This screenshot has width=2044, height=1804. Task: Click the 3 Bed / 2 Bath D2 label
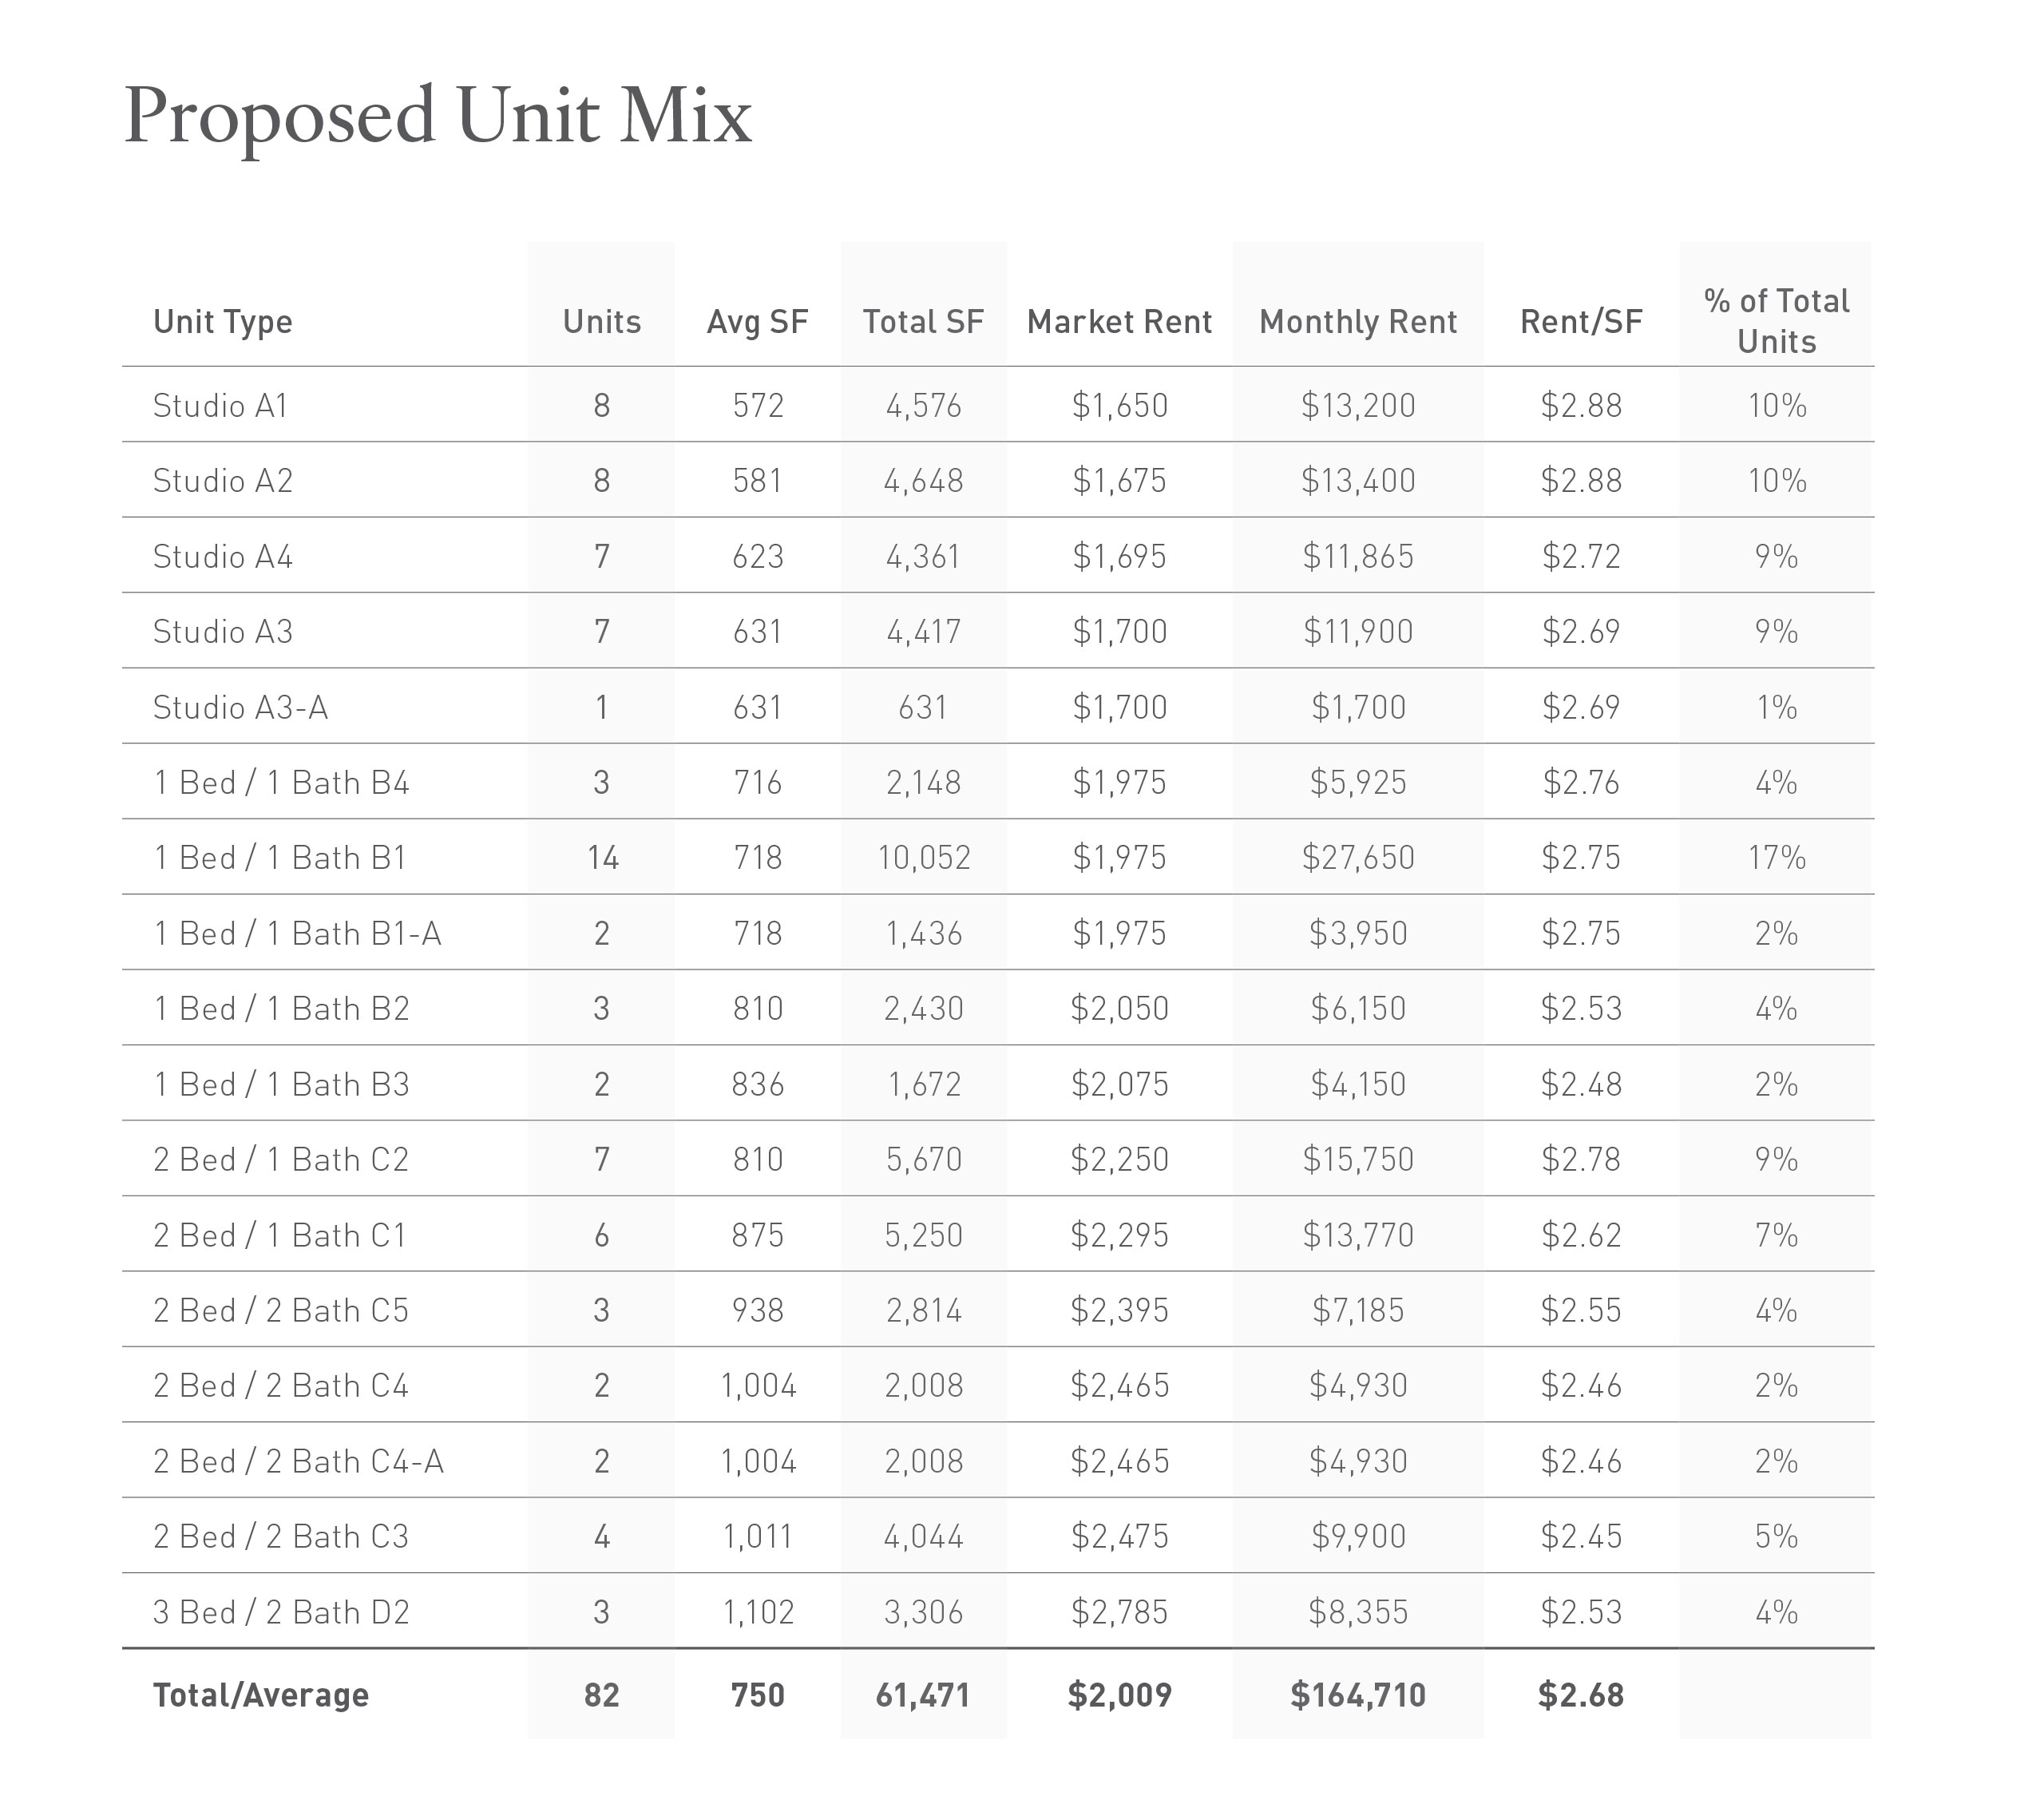(x=281, y=1612)
